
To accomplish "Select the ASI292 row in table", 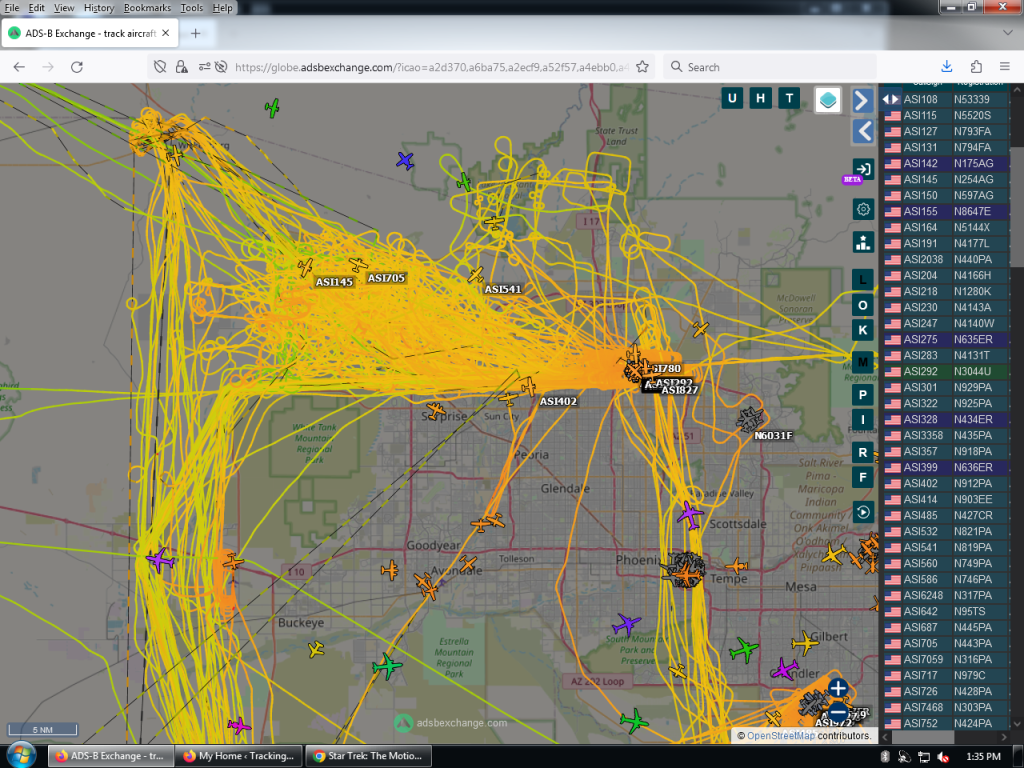I will point(946,371).
